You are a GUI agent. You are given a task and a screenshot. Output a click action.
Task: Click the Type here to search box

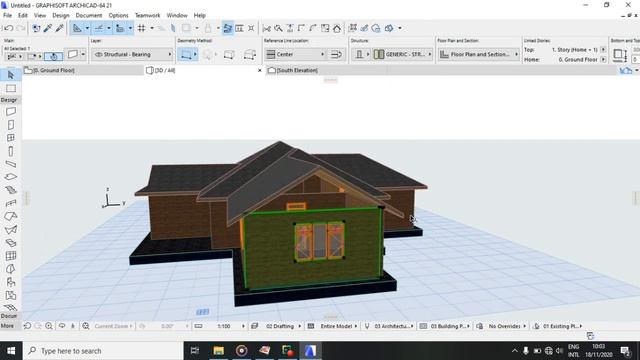[103, 351]
